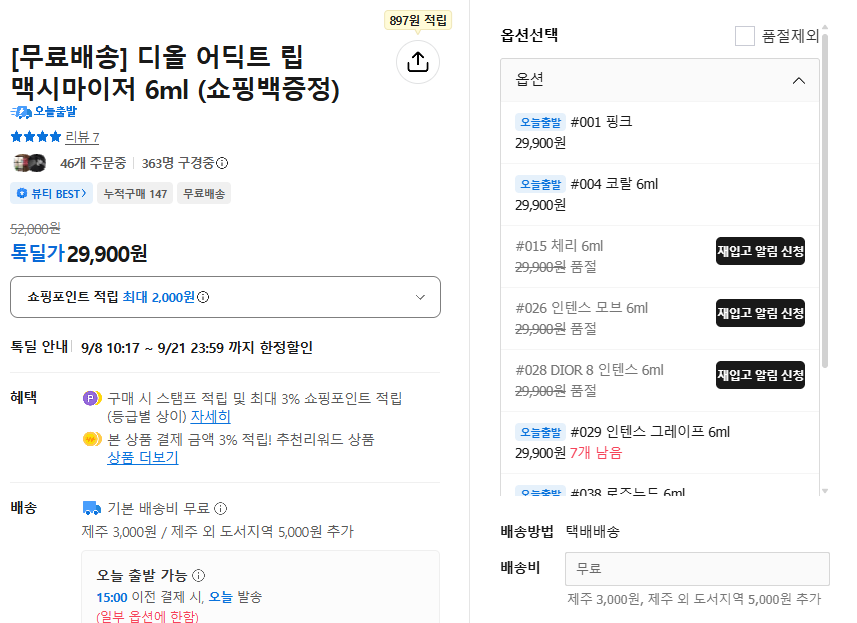Click the 누적구매 147 tag
Image resolution: width=857 pixels, height=623 pixels.
135,193
